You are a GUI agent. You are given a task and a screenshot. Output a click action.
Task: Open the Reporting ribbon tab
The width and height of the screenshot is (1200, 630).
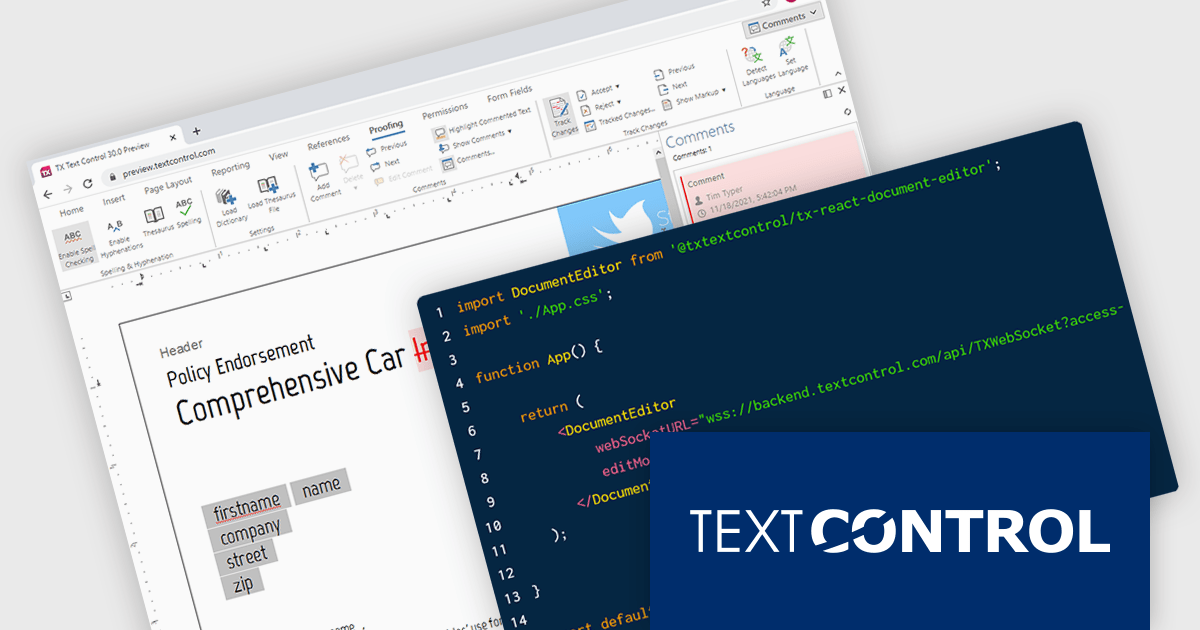pos(230,169)
